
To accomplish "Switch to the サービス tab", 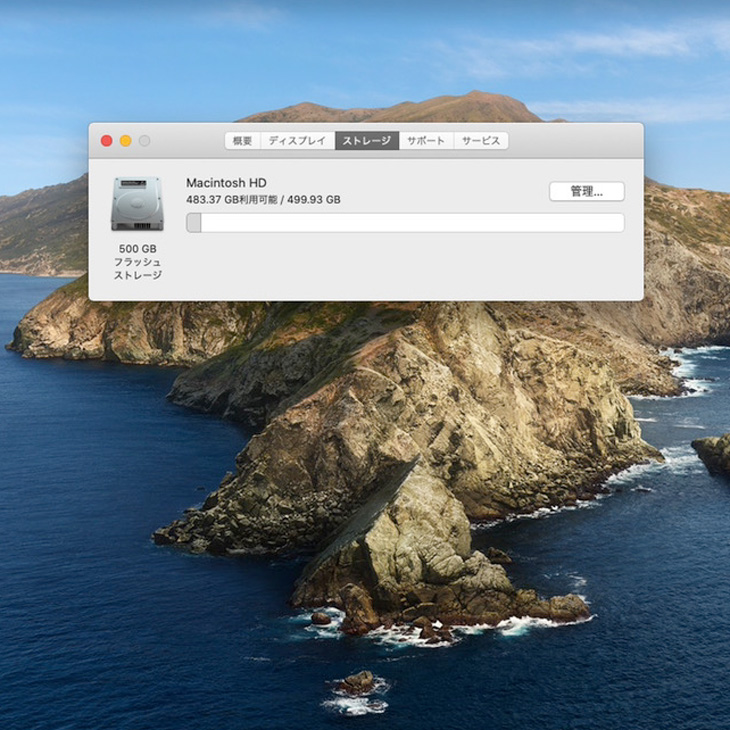I will pos(481,141).
